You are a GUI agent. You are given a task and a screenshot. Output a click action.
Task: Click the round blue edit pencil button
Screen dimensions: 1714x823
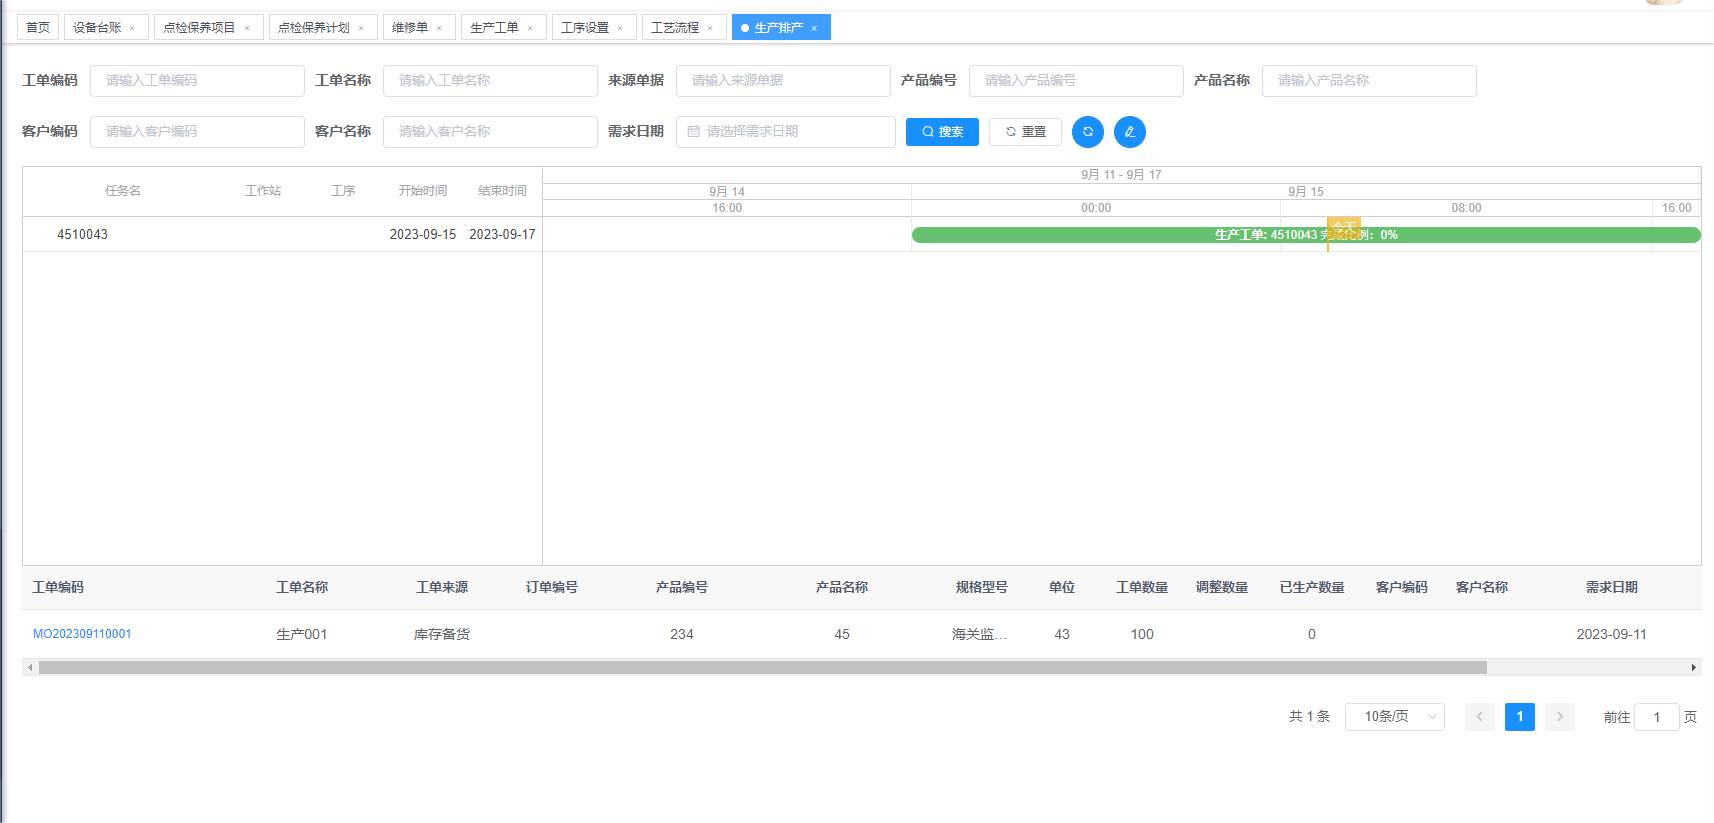[1129, 132]
